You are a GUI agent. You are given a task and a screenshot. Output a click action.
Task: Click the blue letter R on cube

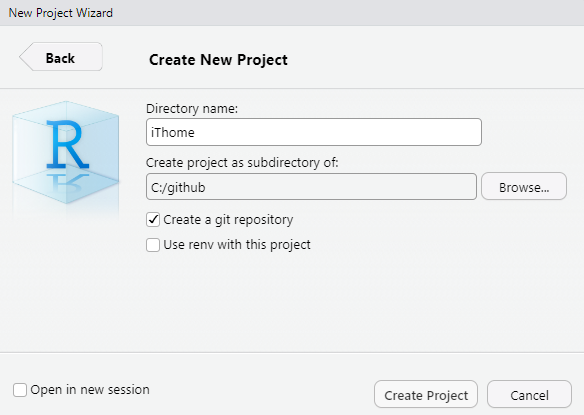68,145
